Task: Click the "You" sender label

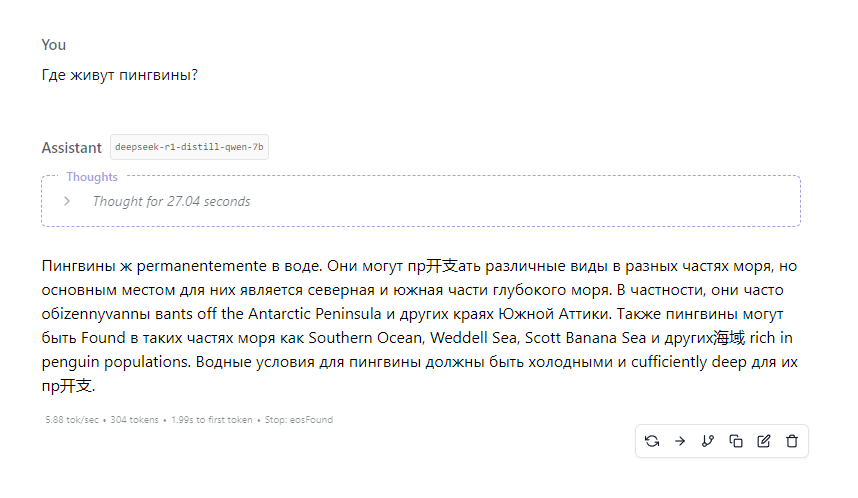Action: pos(54,45)
